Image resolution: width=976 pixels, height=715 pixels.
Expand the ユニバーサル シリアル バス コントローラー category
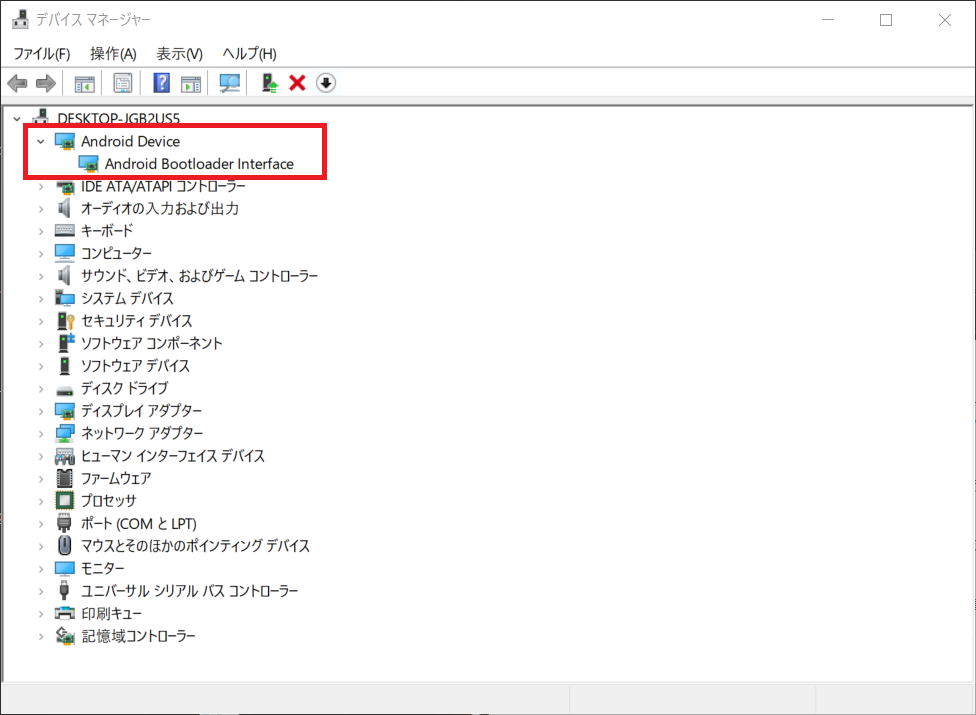pyautogui.click(x=40, y=591)
